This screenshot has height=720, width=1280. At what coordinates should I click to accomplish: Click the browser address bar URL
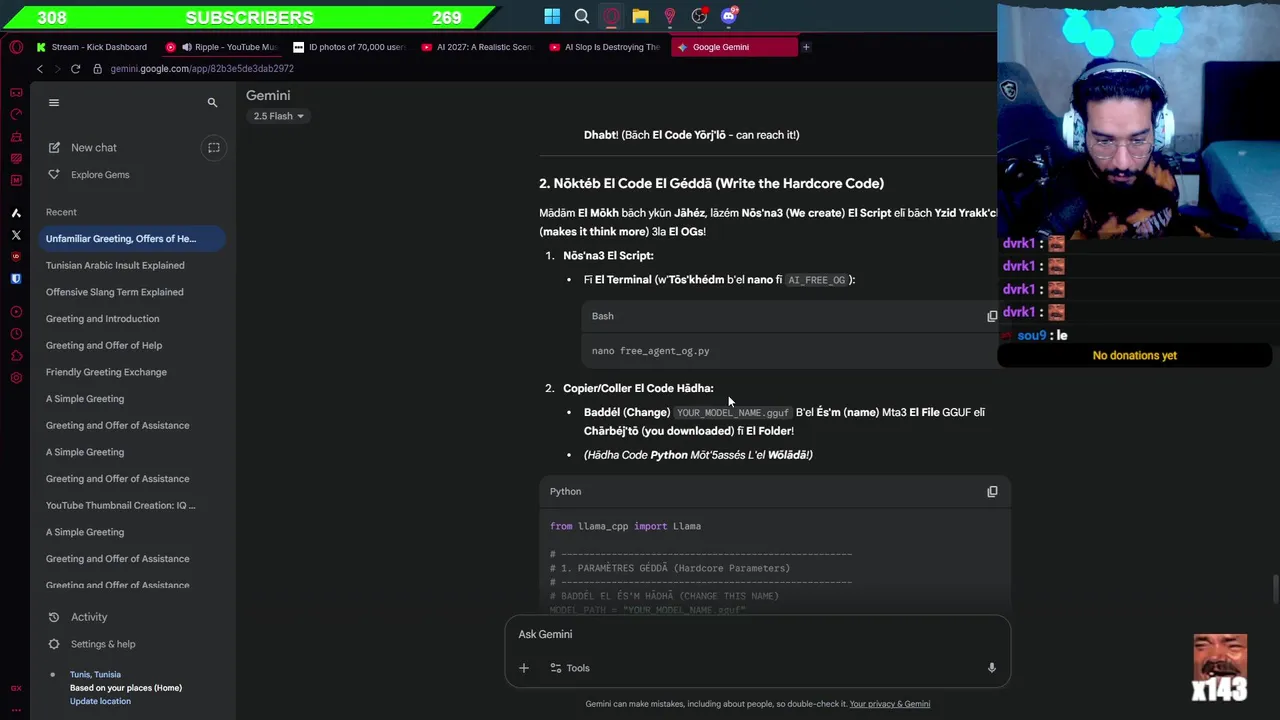[x=202, y=69]
